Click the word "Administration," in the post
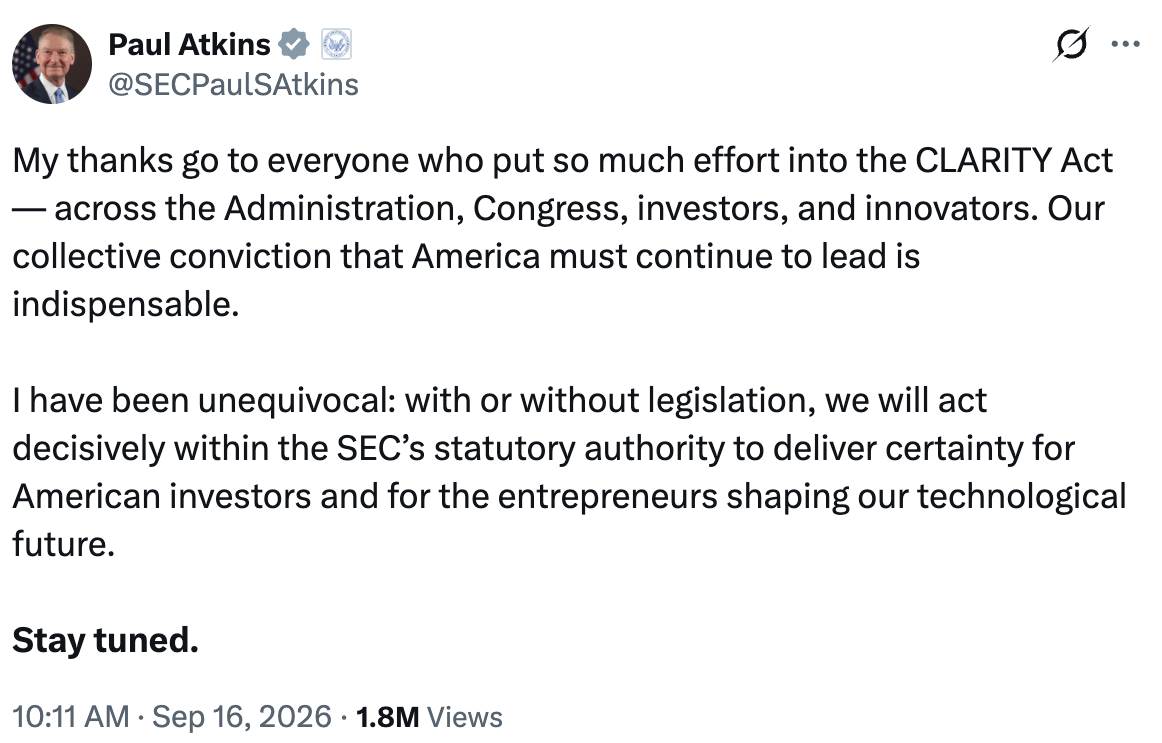 click(344, 209)
